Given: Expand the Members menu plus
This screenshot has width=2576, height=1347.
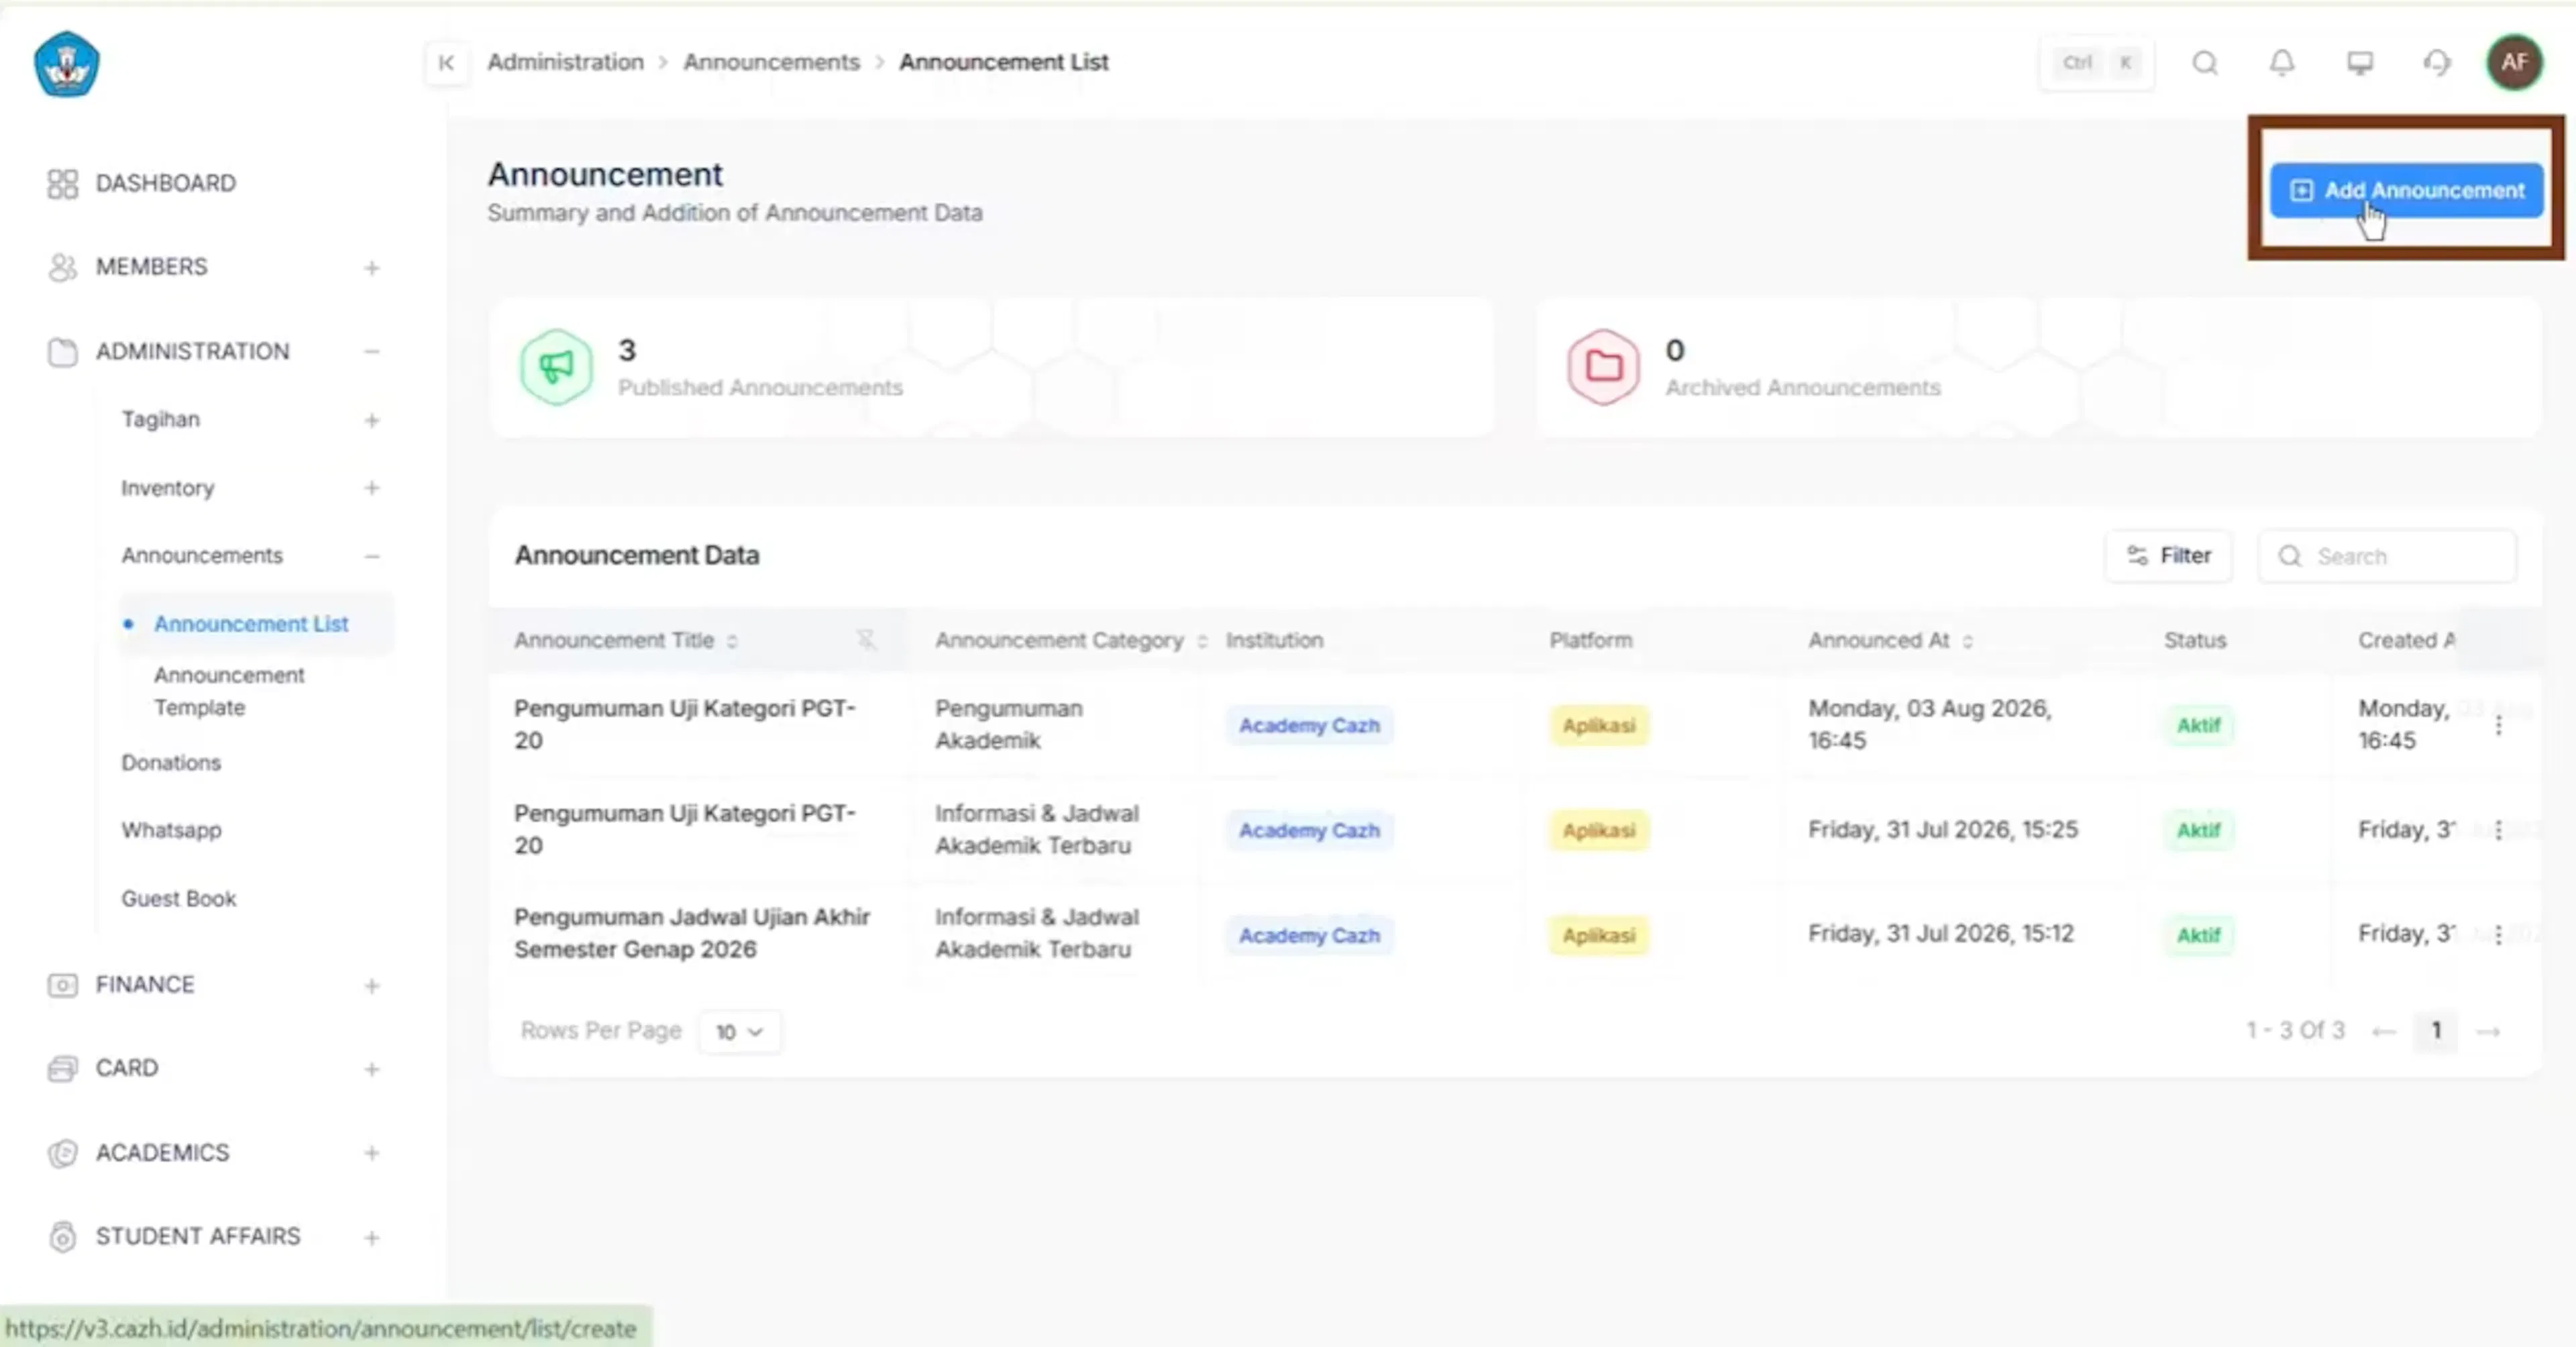Looking at the screenshot, I should [x=372, y=268].
